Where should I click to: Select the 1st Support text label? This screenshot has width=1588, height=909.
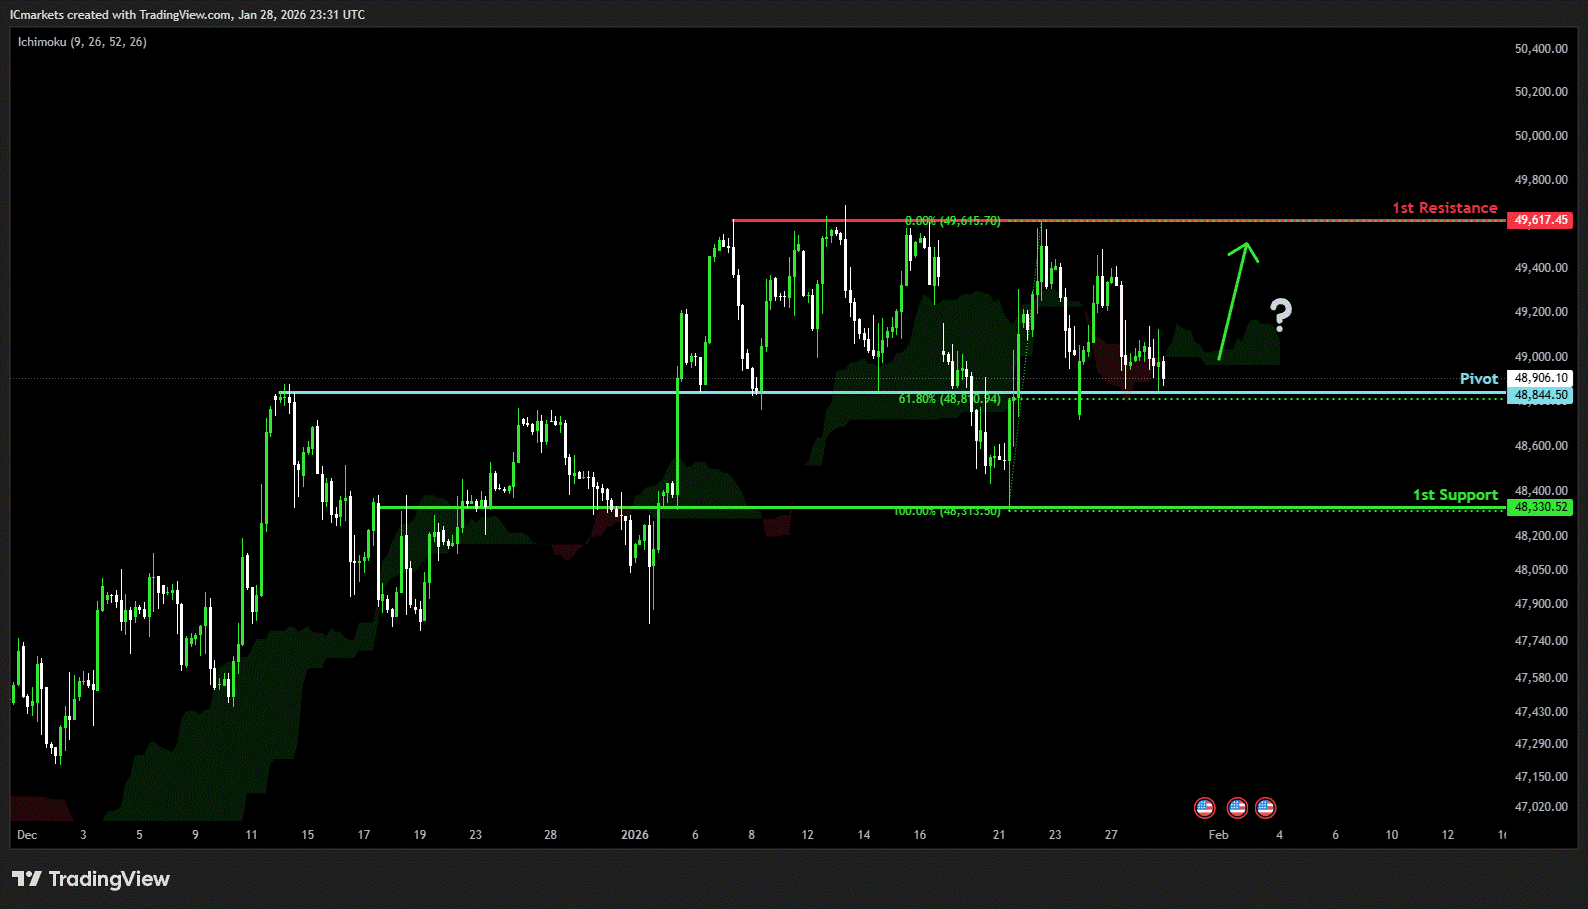pos(1454,495)
